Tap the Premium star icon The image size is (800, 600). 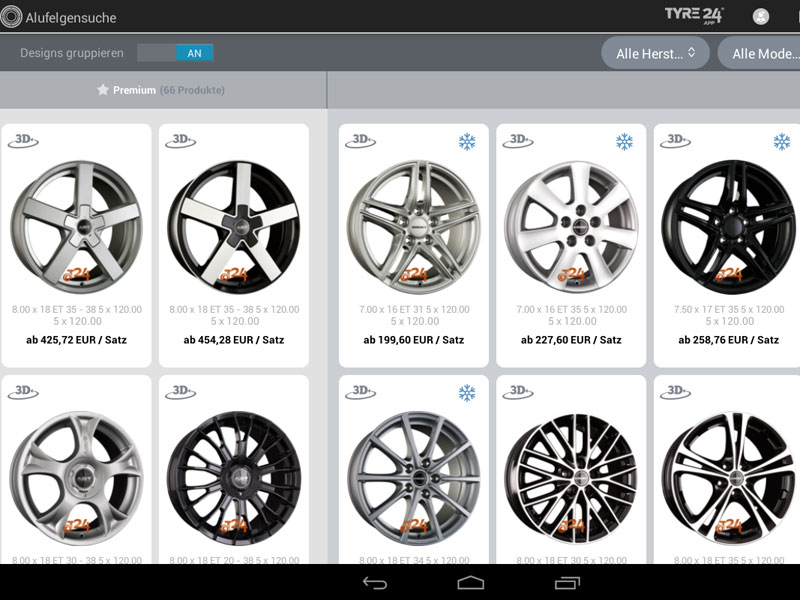102,90
